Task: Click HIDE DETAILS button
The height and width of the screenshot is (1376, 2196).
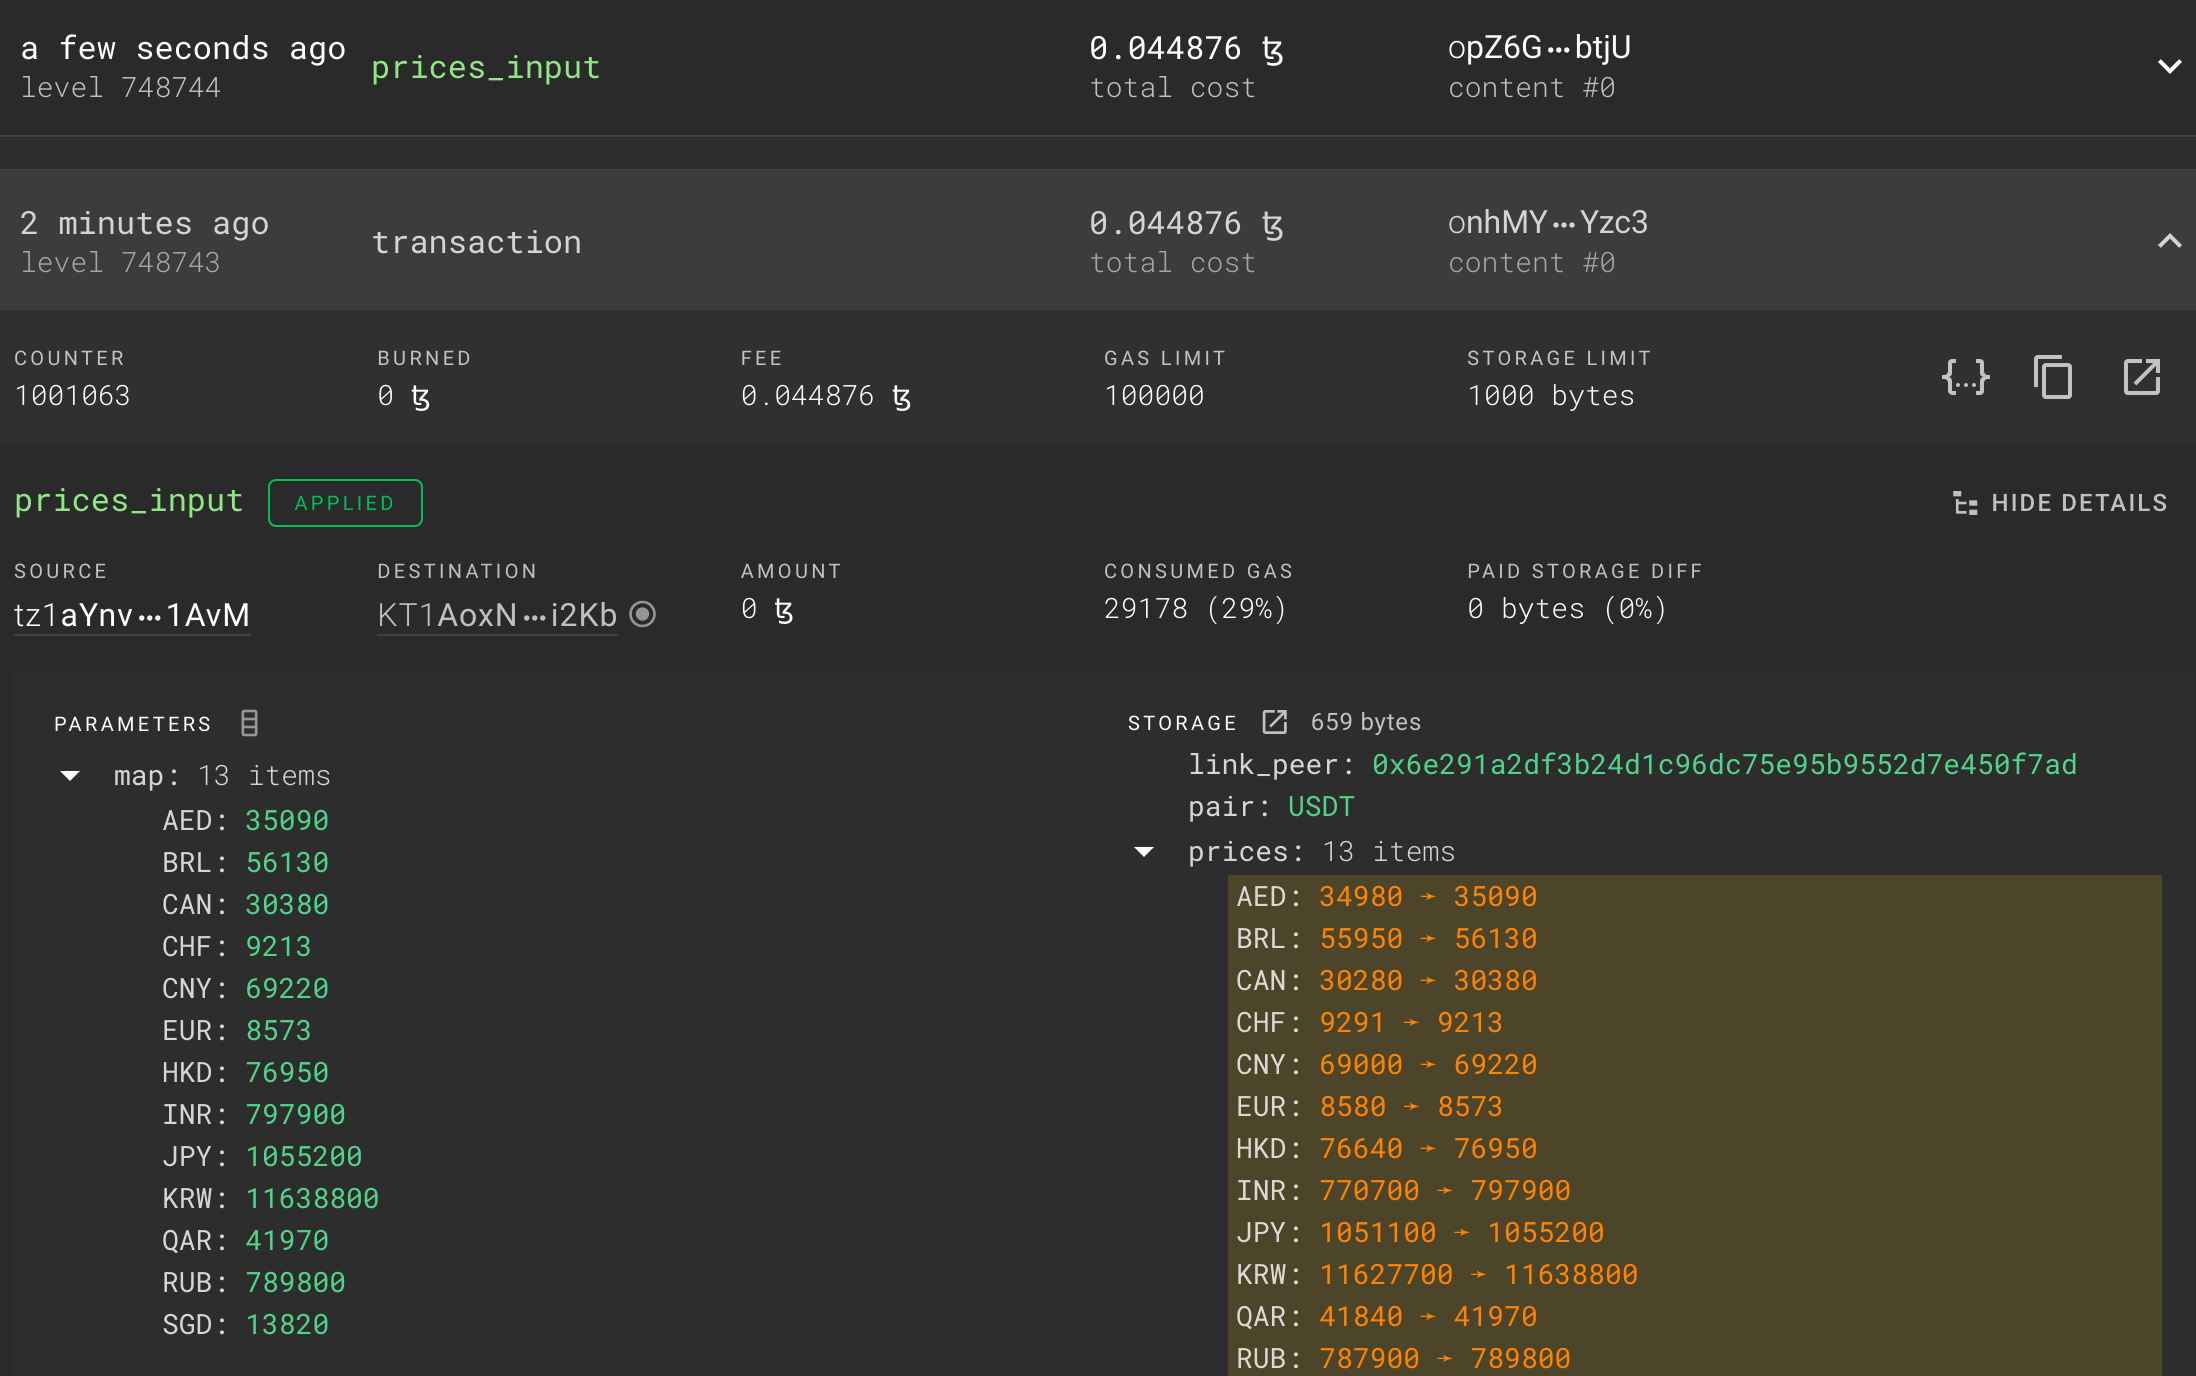Action: (x=2078, y=503)
